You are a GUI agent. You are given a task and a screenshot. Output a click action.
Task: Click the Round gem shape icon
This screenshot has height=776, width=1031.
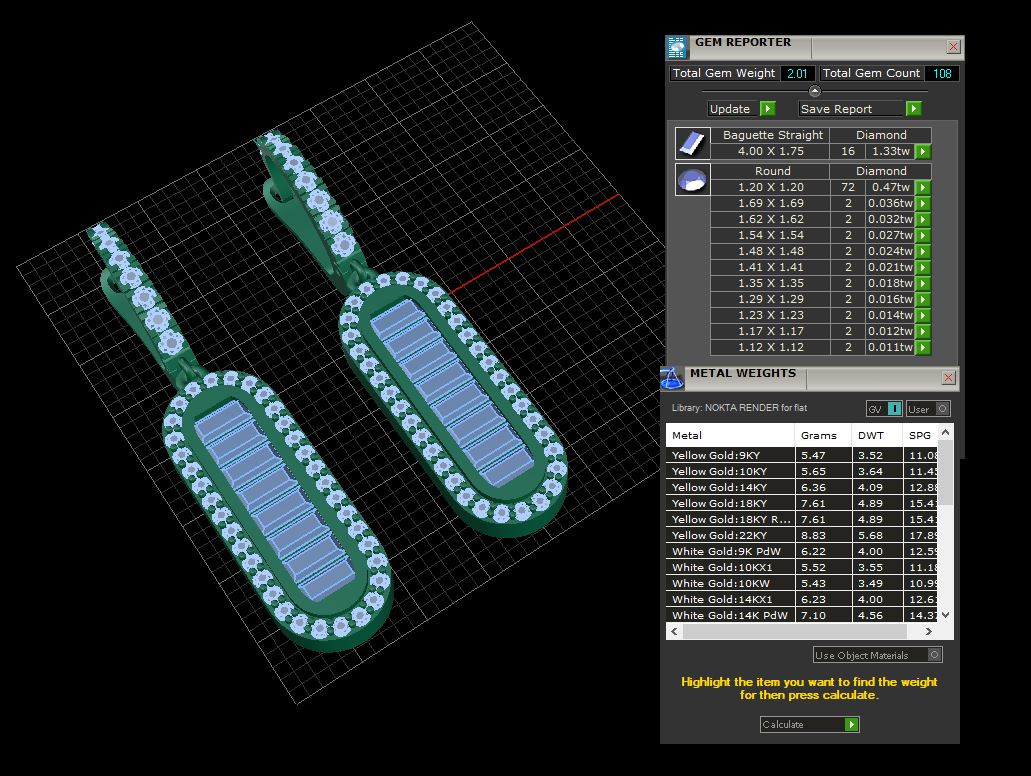692,180
